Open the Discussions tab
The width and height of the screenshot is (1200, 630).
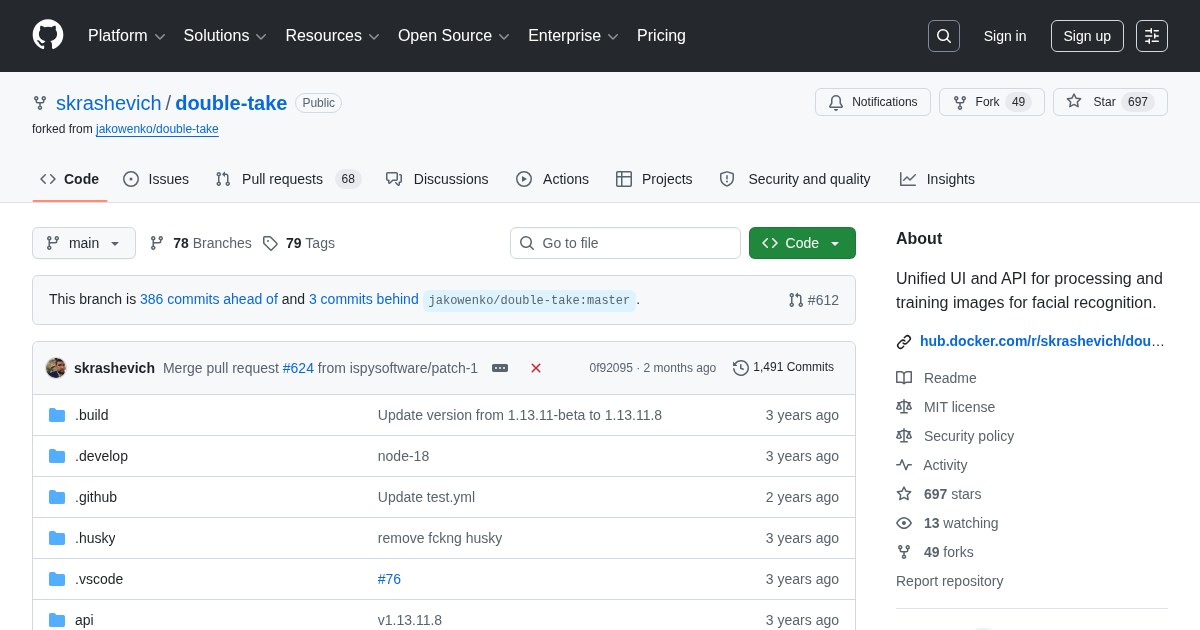[x=437, y=179]
